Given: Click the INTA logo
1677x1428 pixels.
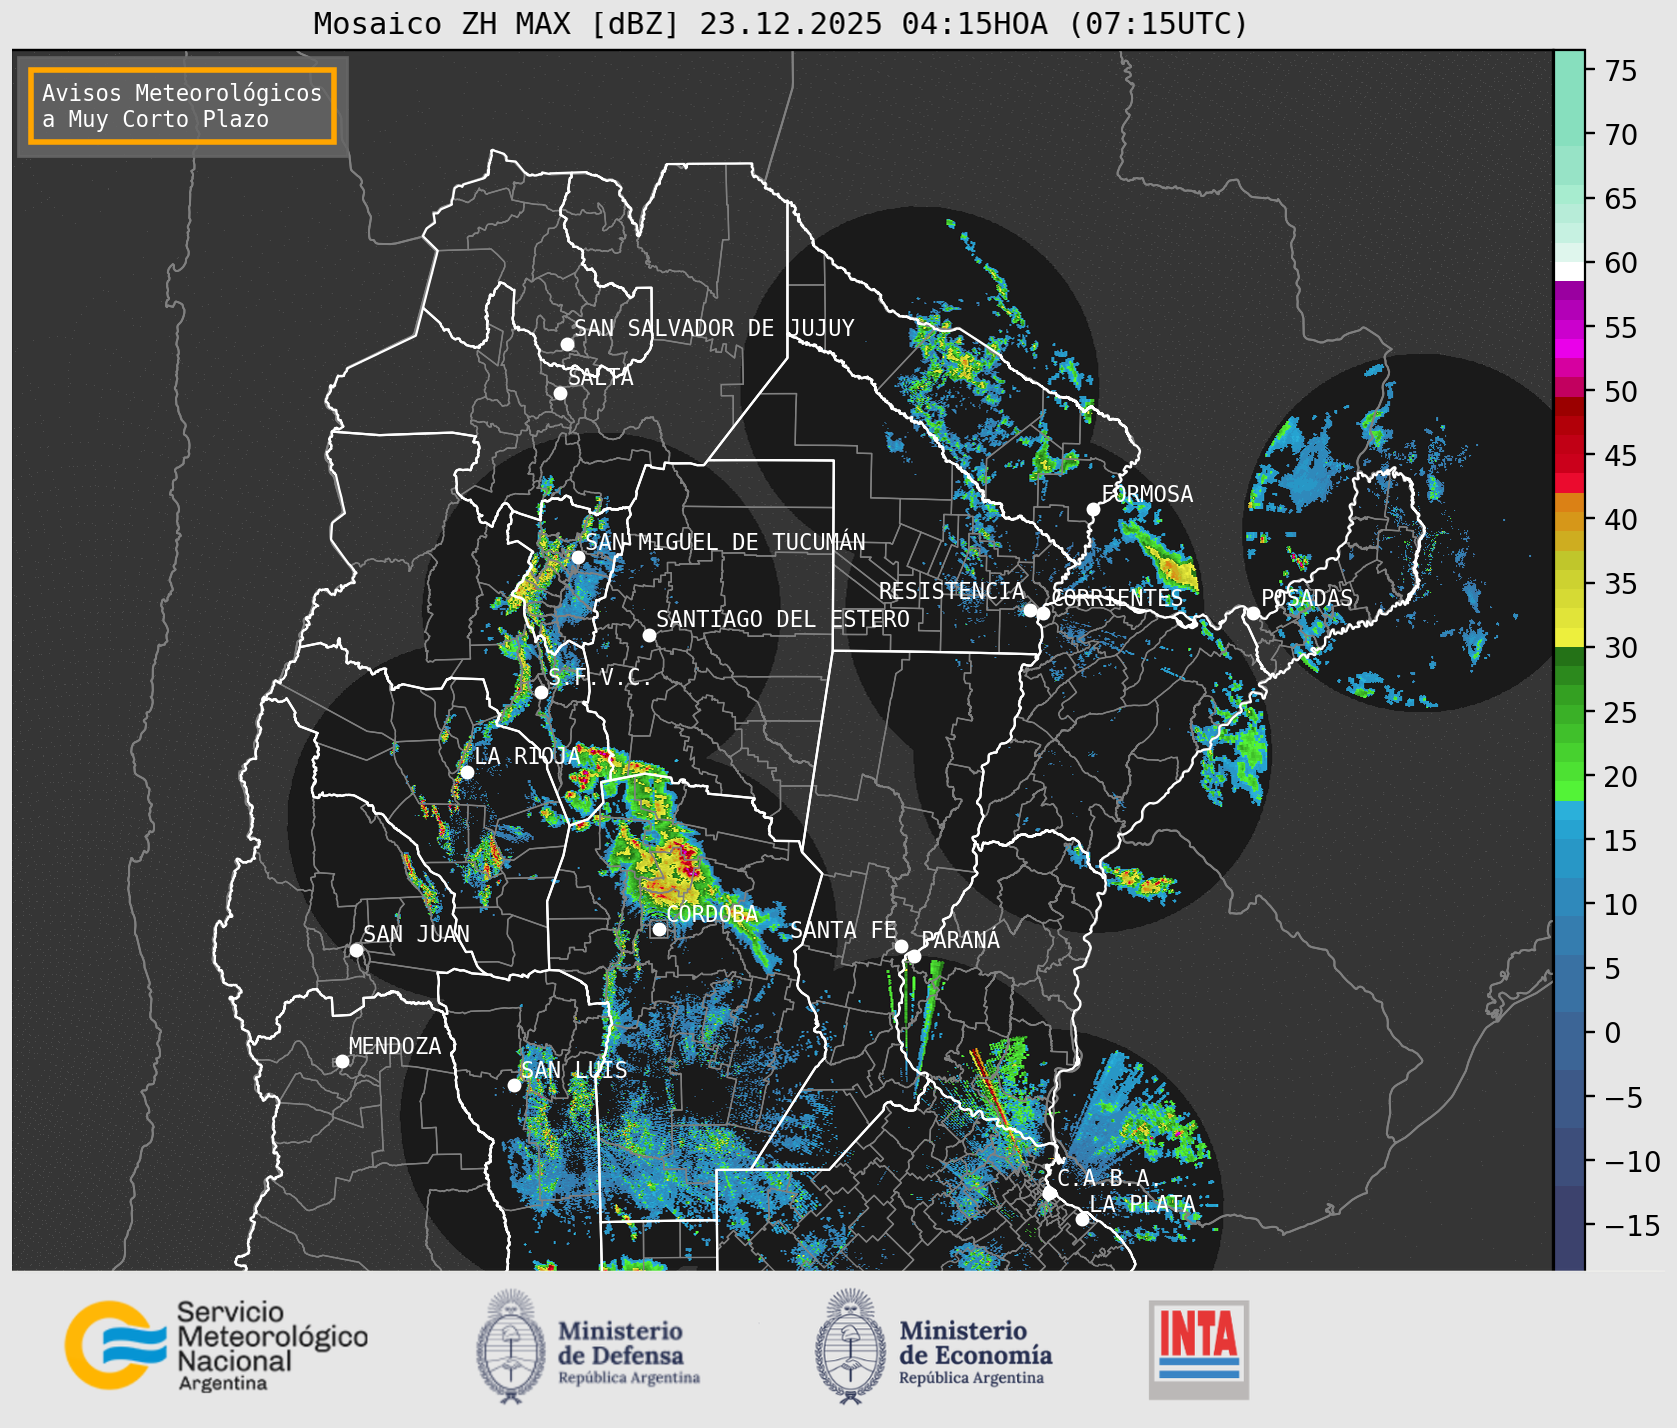Looking at the screenshot, I should 1199,1349.
